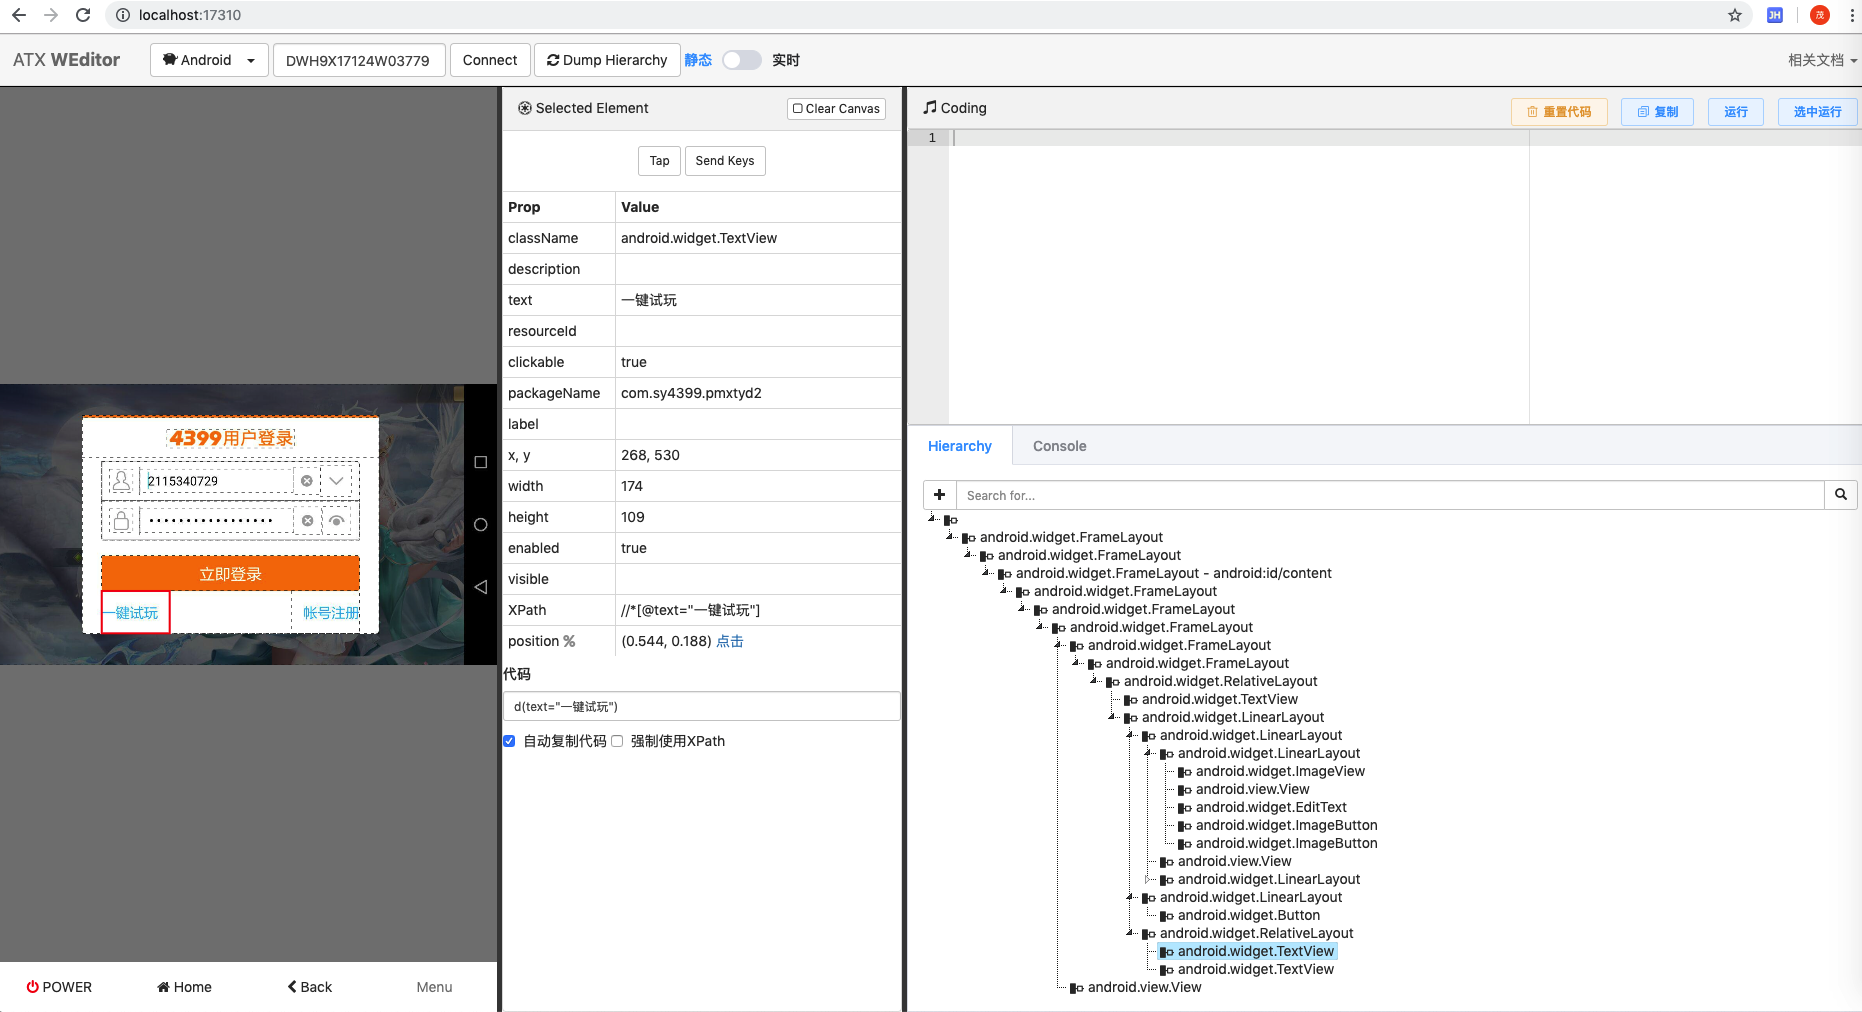
Task: Click the 重置代码 button
Action: (x=1559, y=112)
